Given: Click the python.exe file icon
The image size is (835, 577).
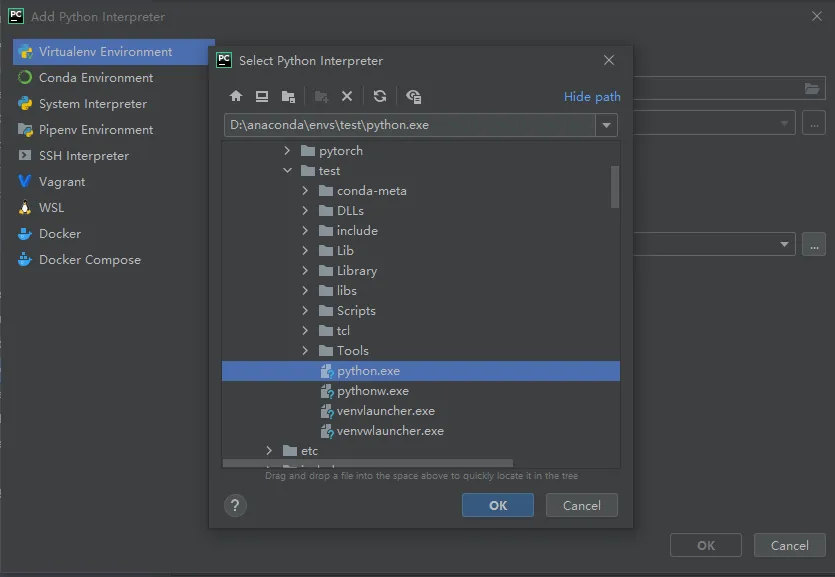Looking at the screenshot, I should (327, 371).
